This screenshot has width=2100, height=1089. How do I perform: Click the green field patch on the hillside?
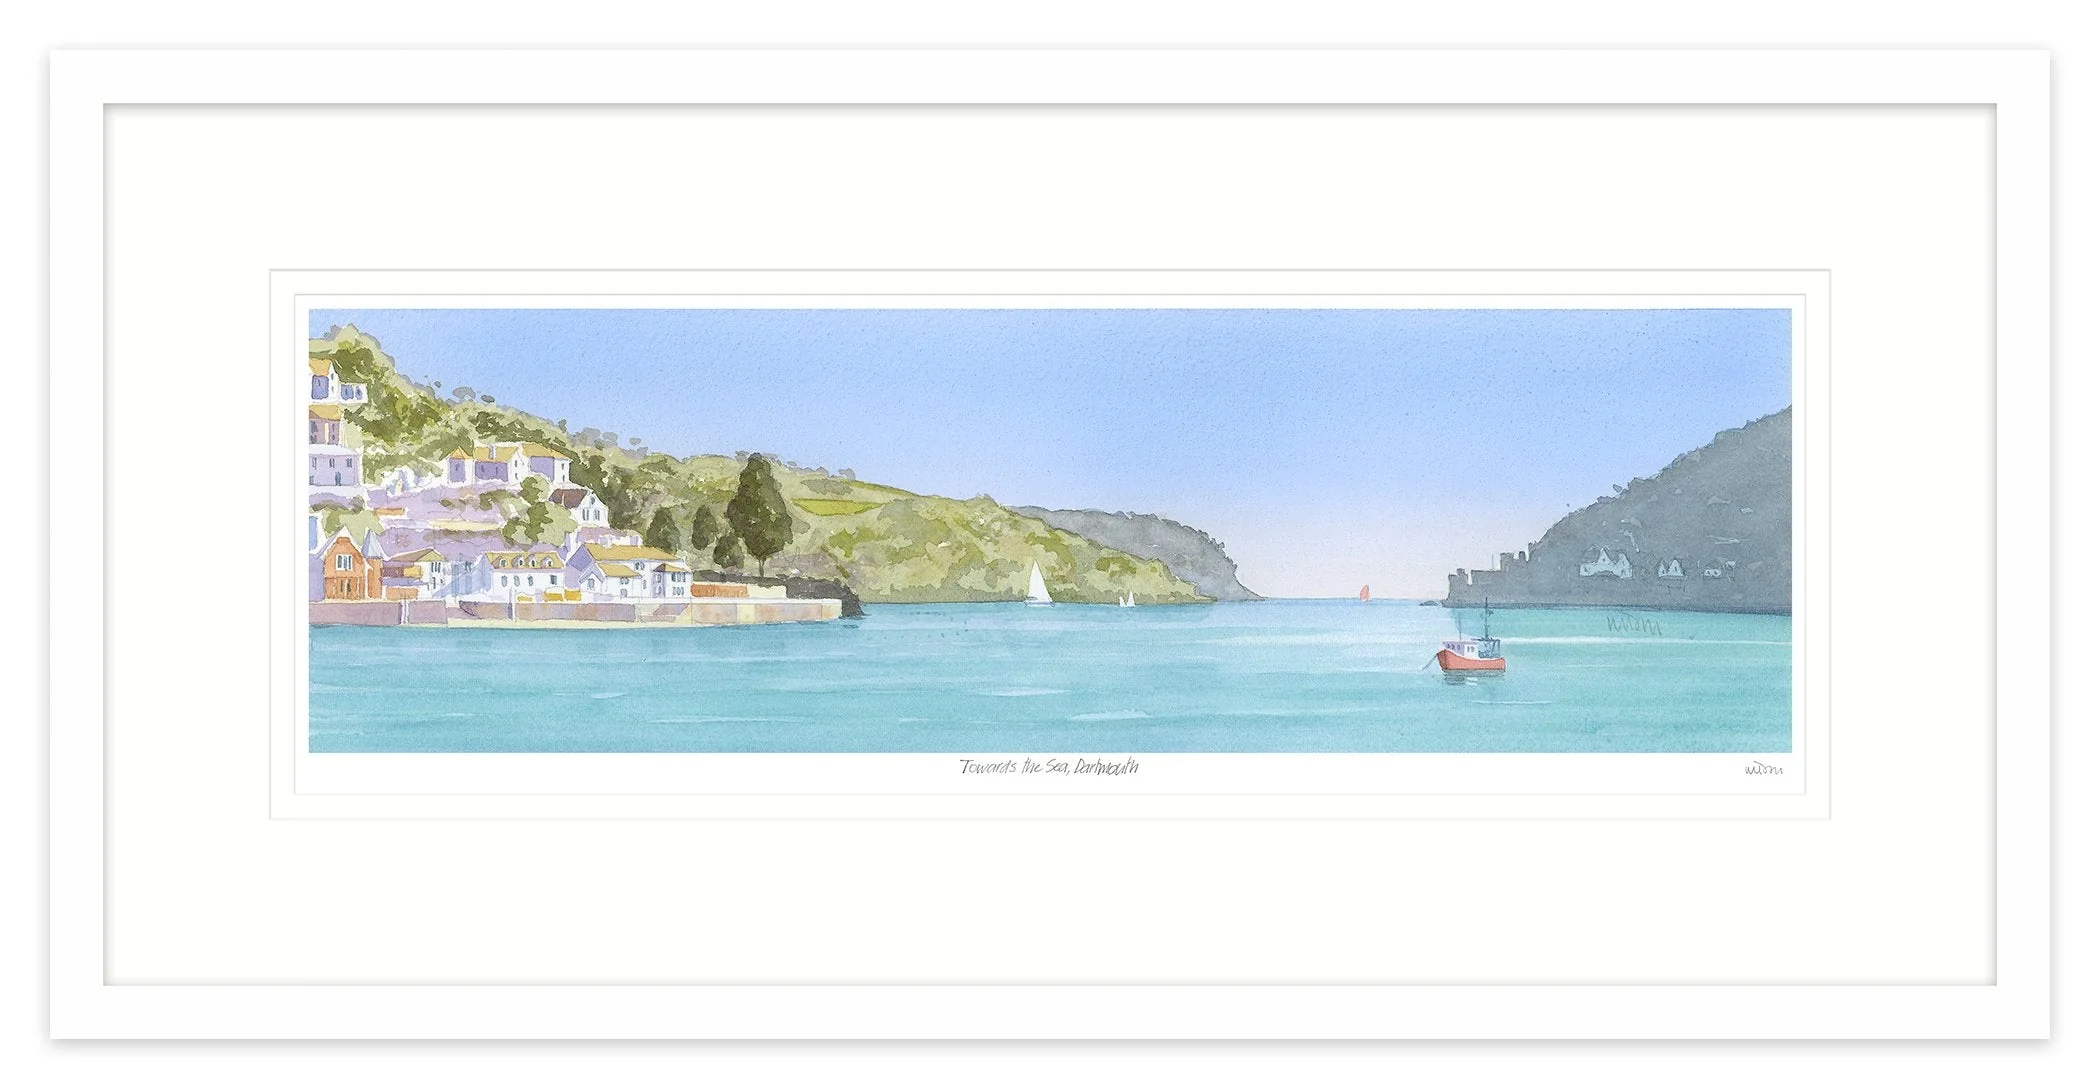(828, 506)
